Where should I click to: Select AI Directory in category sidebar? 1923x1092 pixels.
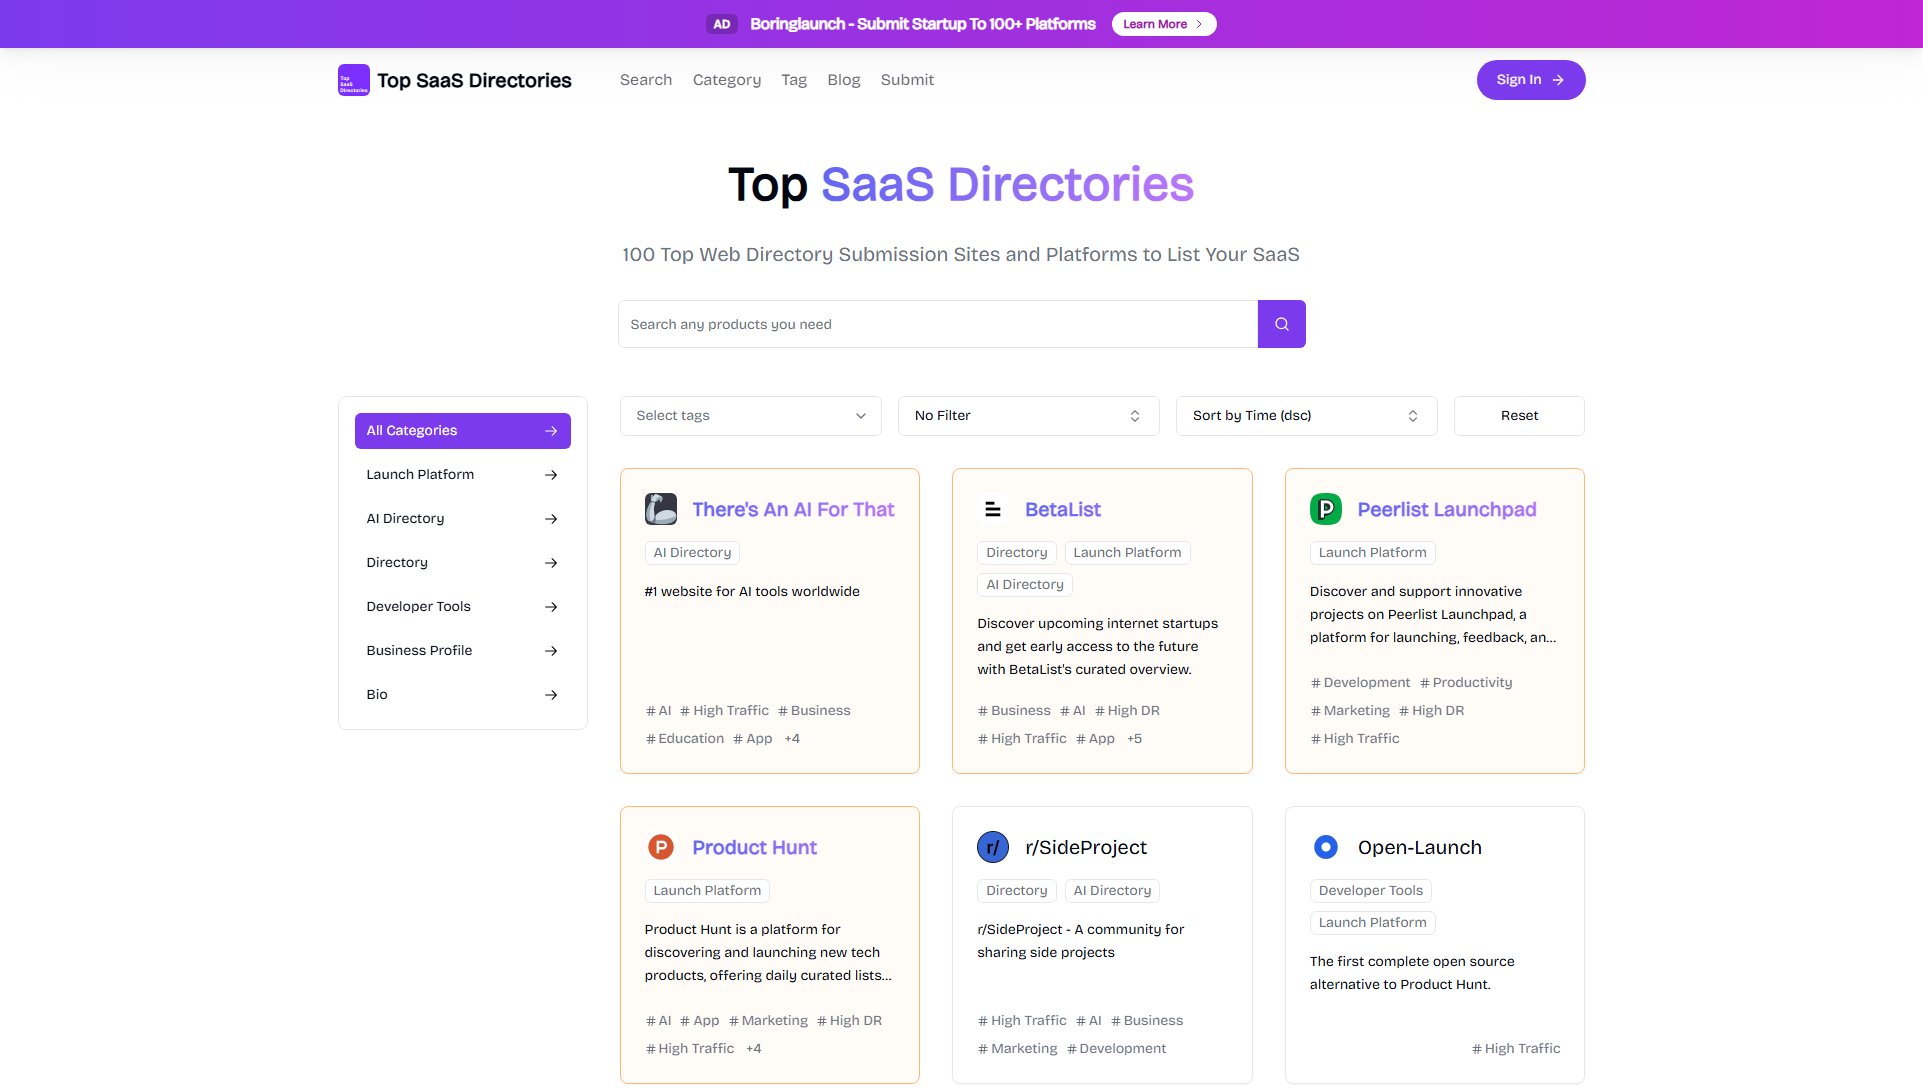(463, 519)
